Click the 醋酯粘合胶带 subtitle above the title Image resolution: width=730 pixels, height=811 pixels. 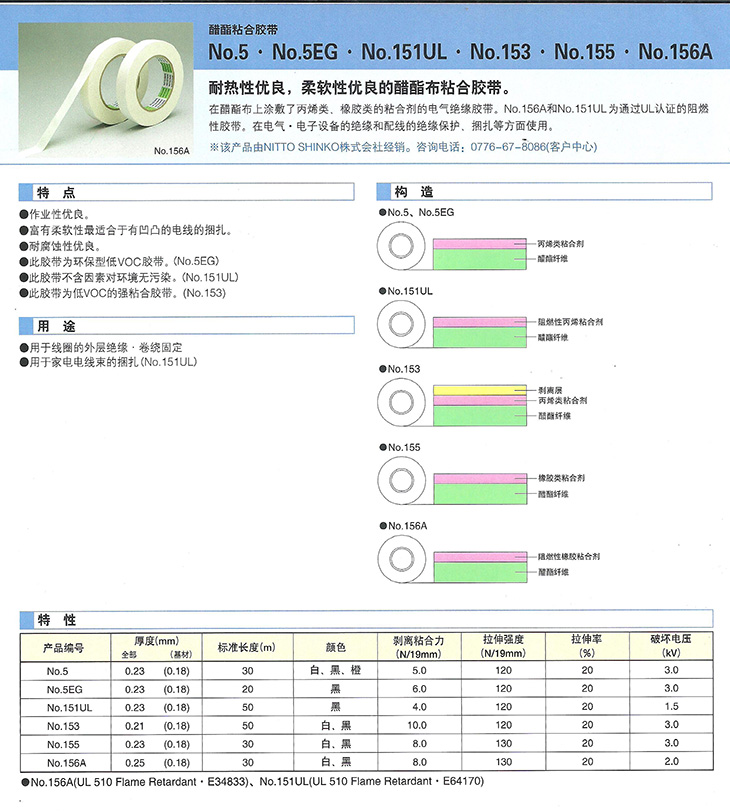coord(243,29)
